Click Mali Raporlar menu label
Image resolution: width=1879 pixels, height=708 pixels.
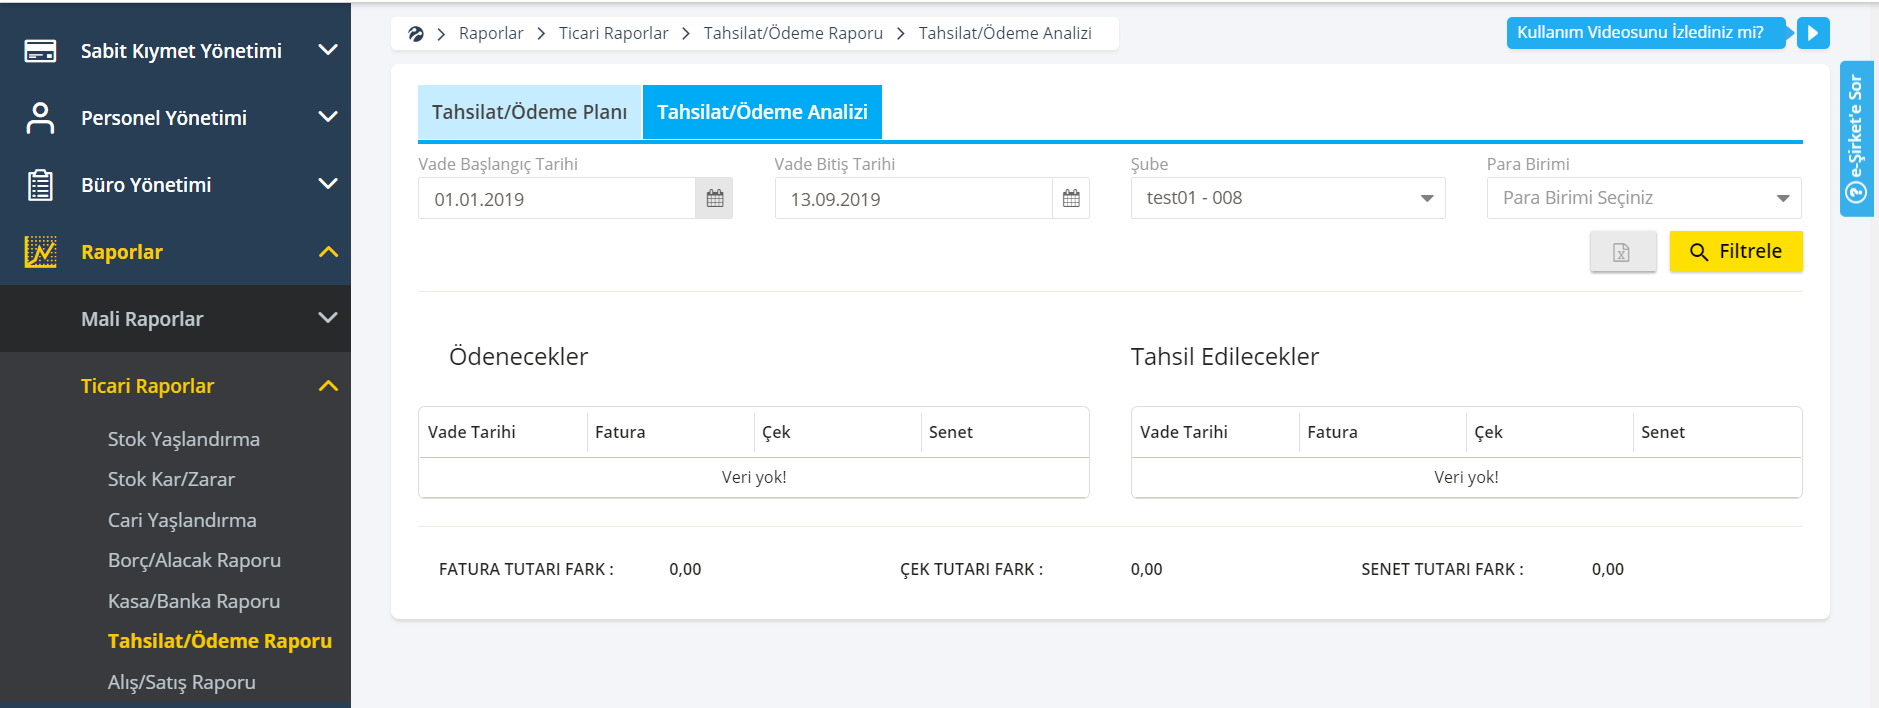[142, 319]
